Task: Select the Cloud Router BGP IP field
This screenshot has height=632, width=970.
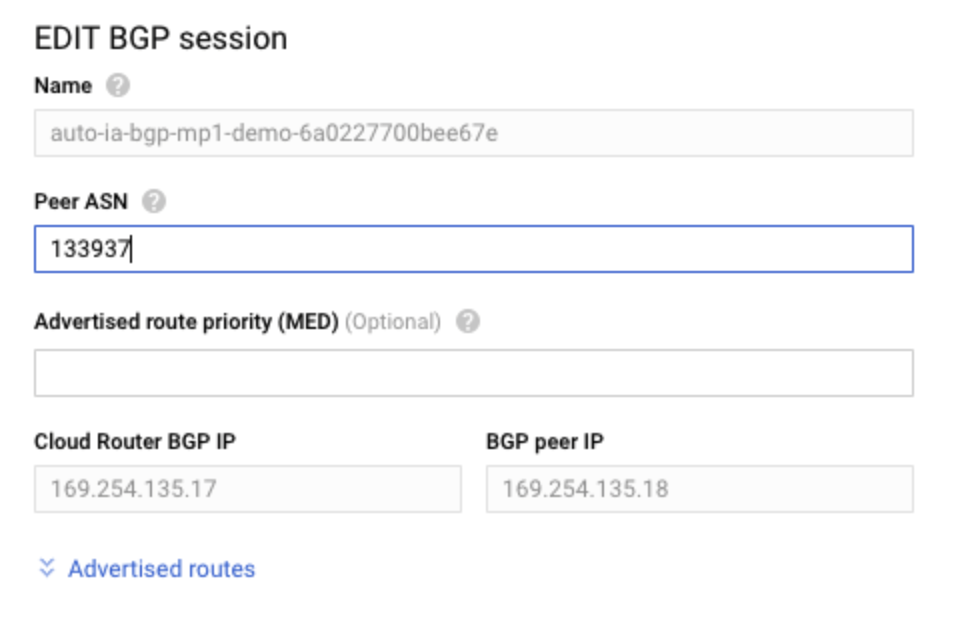Action: (x=247, y=489)
